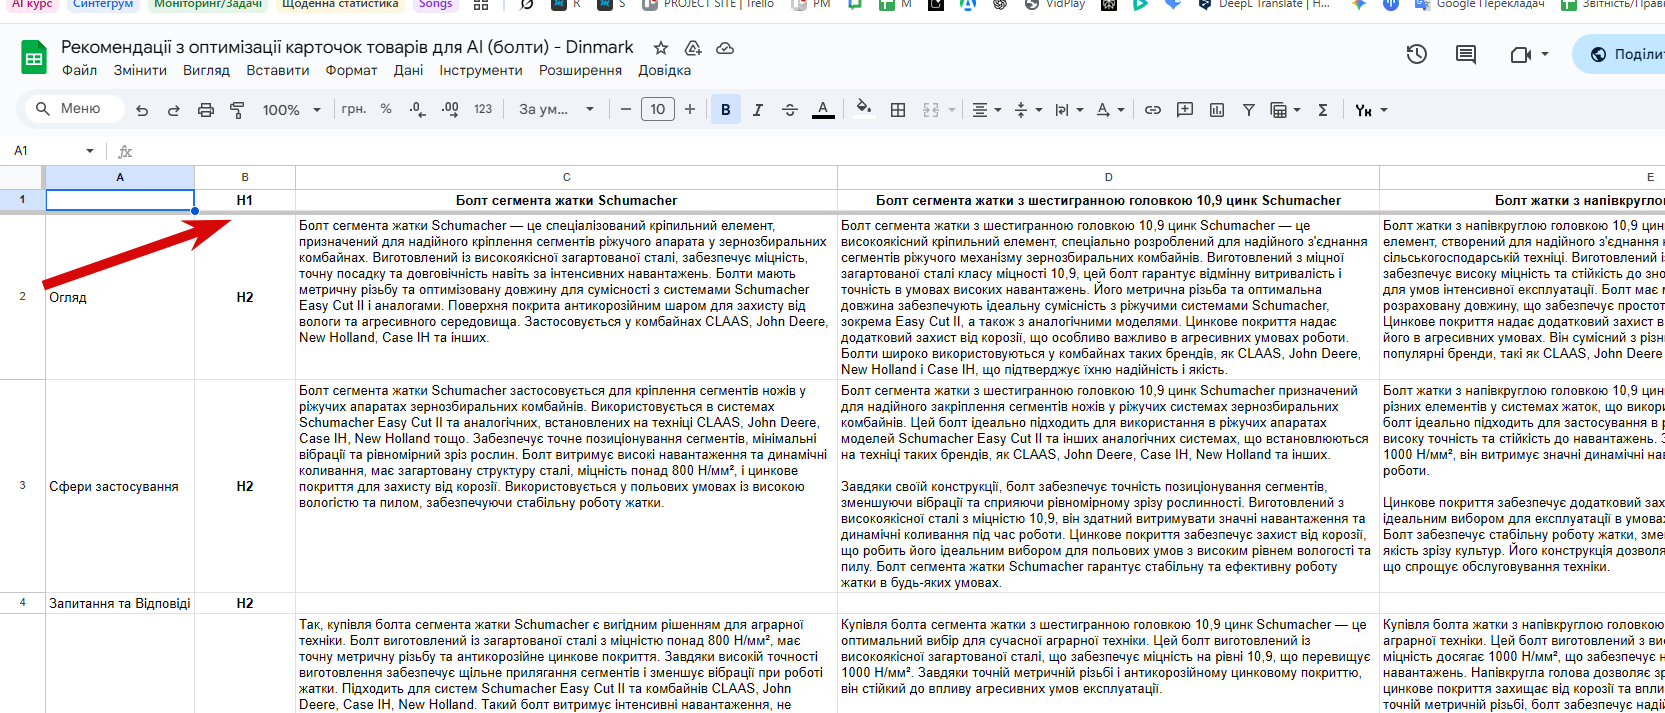Show all comments panel
The width and height of the screenshot is (1665, 713).
pos(1466,54)
